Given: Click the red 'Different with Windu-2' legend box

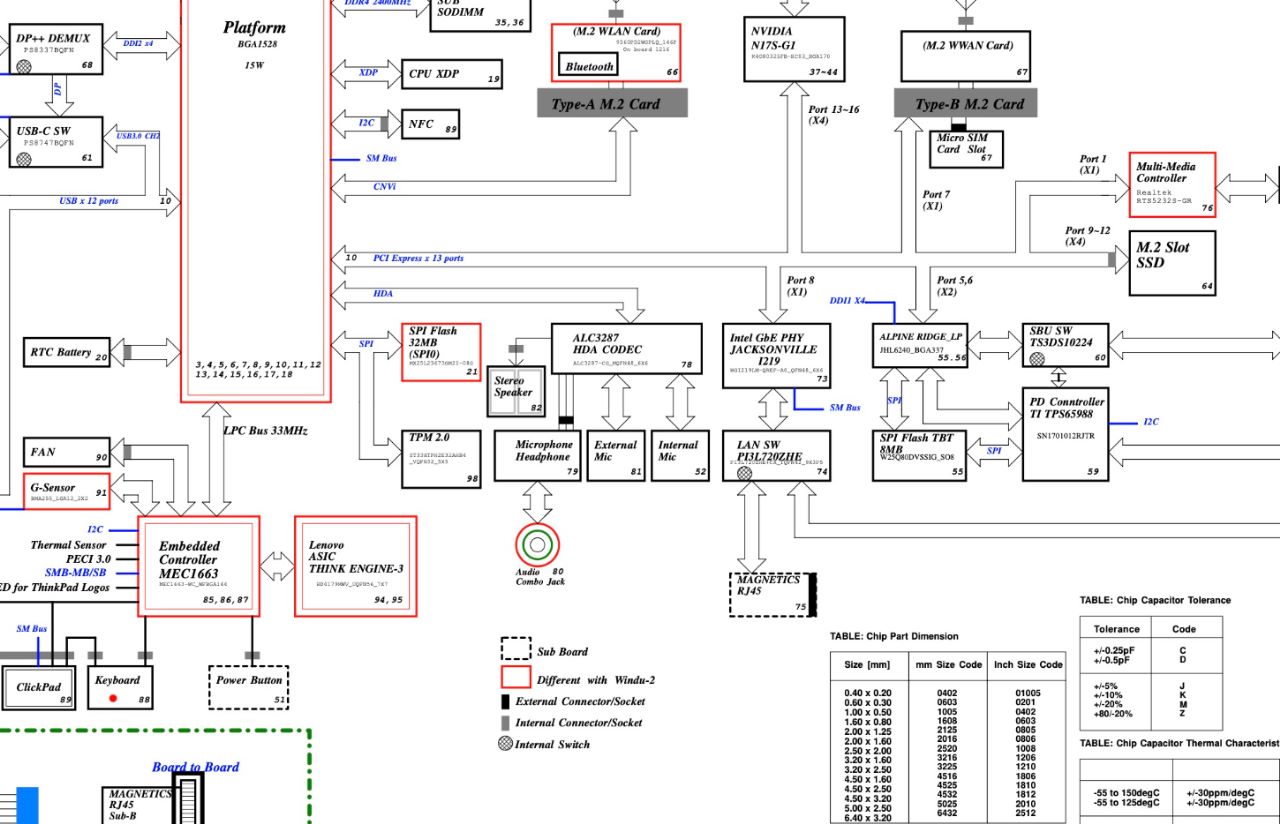Looking at the screenshot, I should pyautogui.click(x=516, y=678).
